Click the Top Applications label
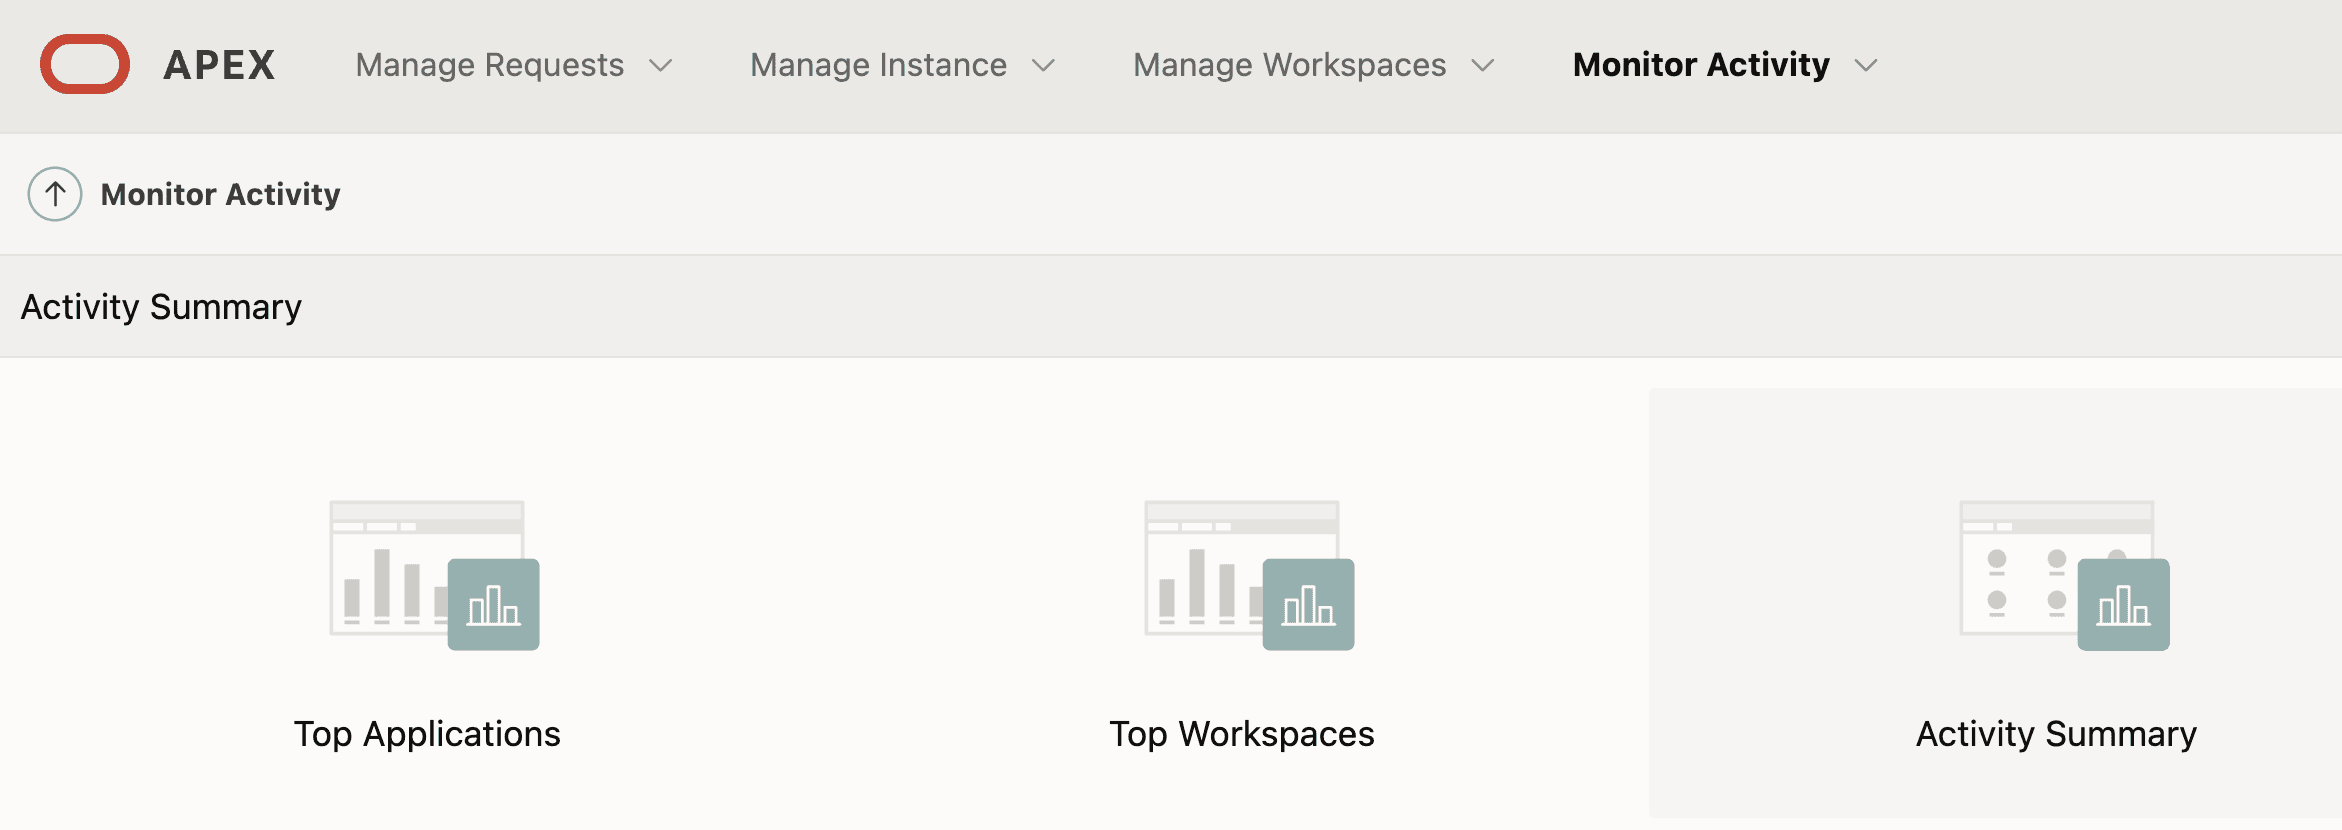 click(x=427, y=734)
